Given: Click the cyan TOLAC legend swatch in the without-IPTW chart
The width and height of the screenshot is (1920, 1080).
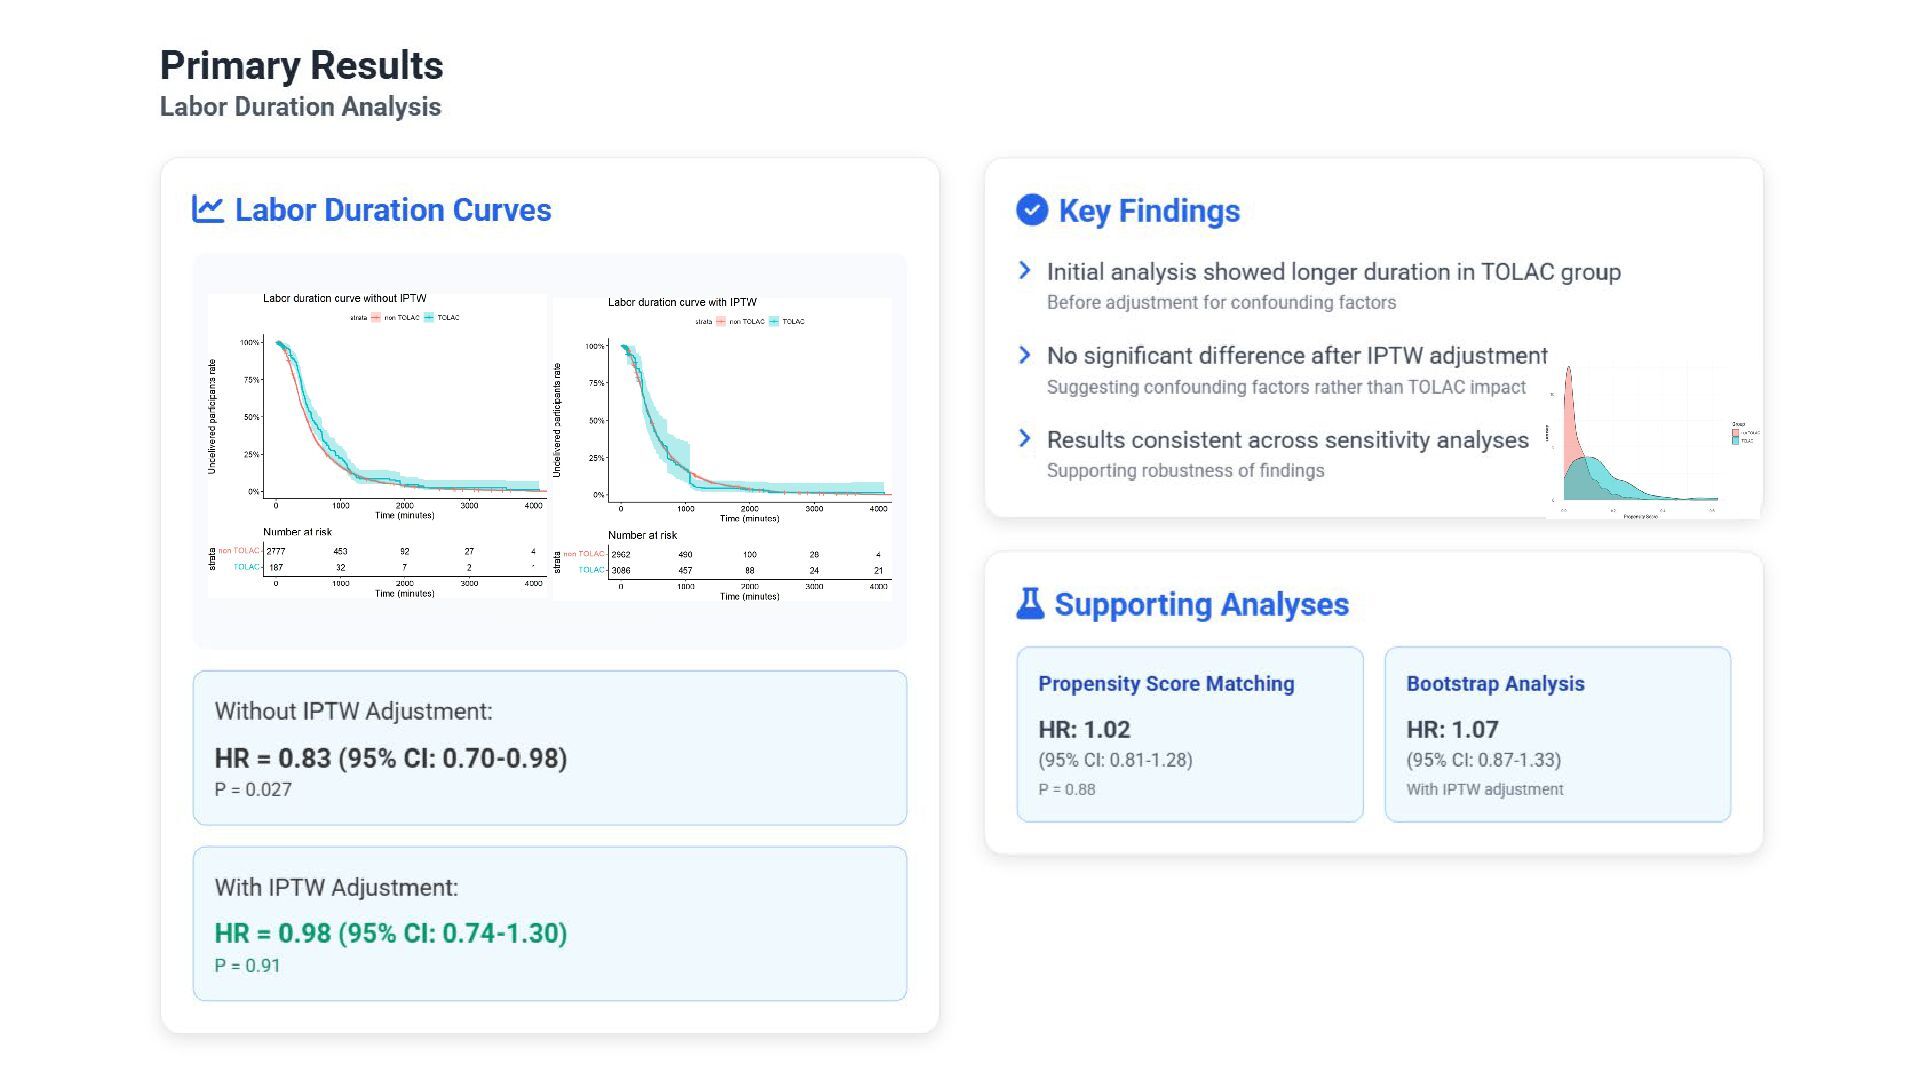Looking at the screenshot, I should [x=429, y=318].
